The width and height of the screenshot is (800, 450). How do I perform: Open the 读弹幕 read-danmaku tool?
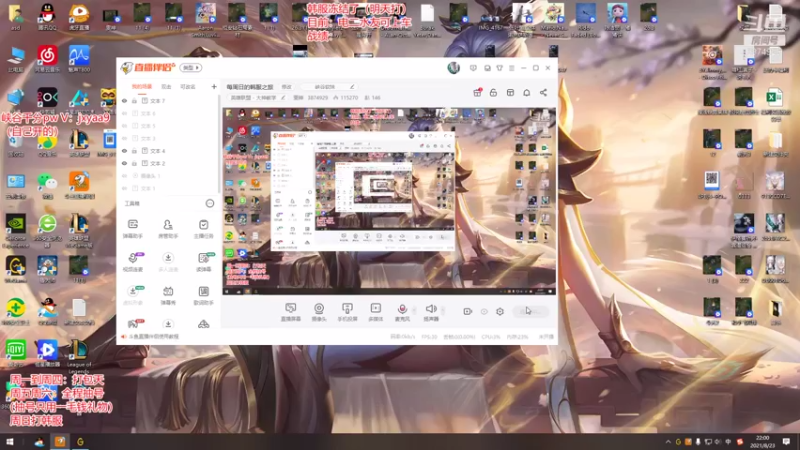[203, 262]
